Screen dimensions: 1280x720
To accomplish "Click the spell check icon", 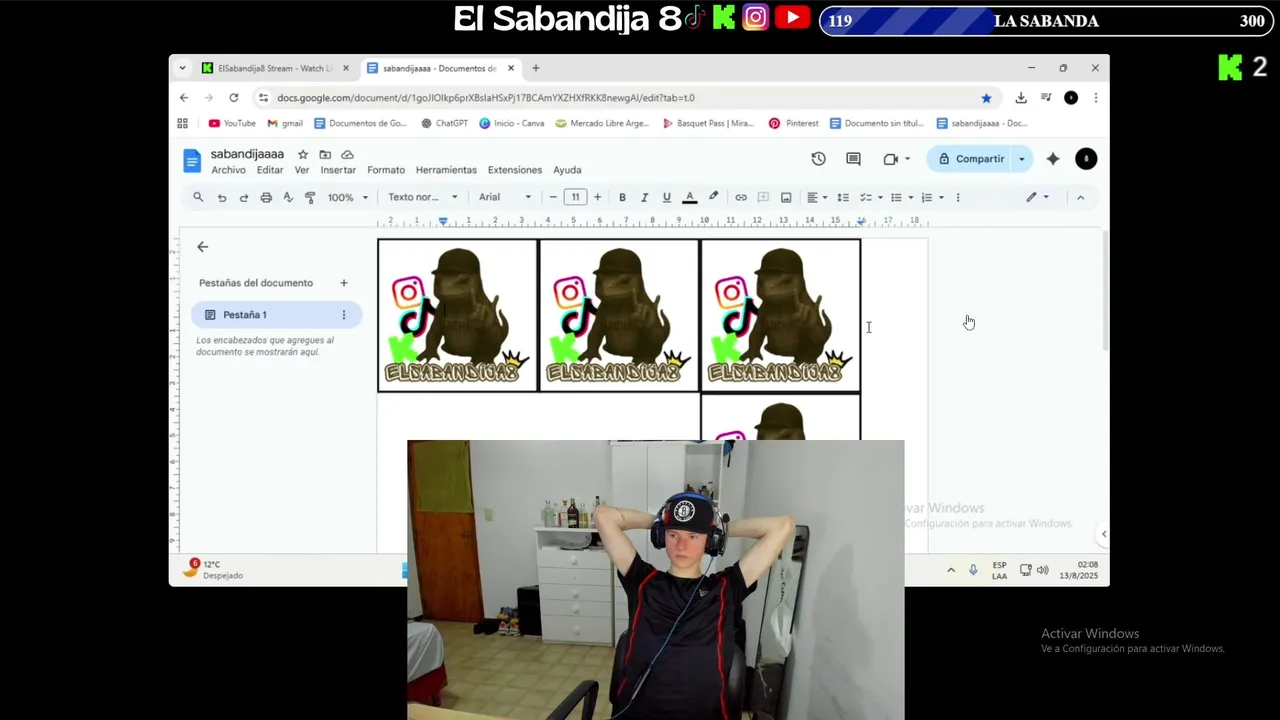I will 288,197.
